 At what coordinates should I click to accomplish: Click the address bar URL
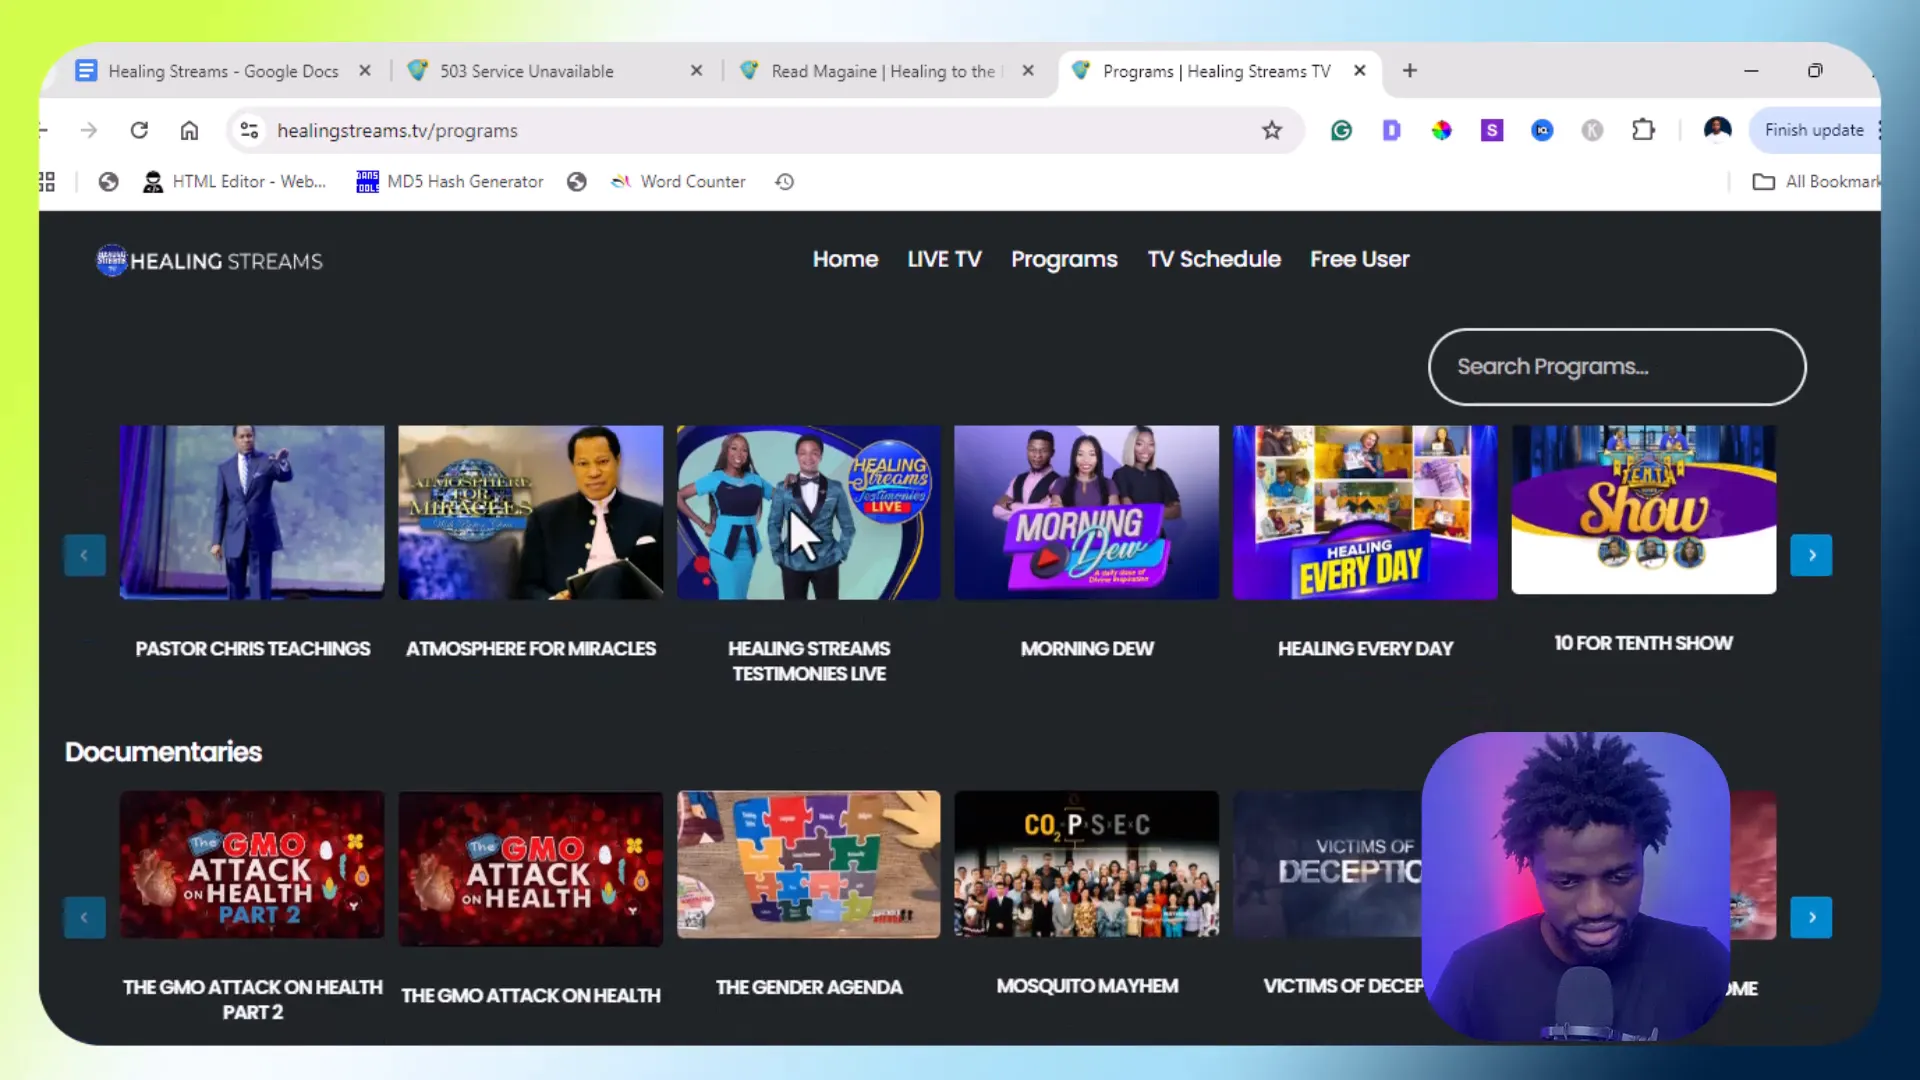(397, 130)
